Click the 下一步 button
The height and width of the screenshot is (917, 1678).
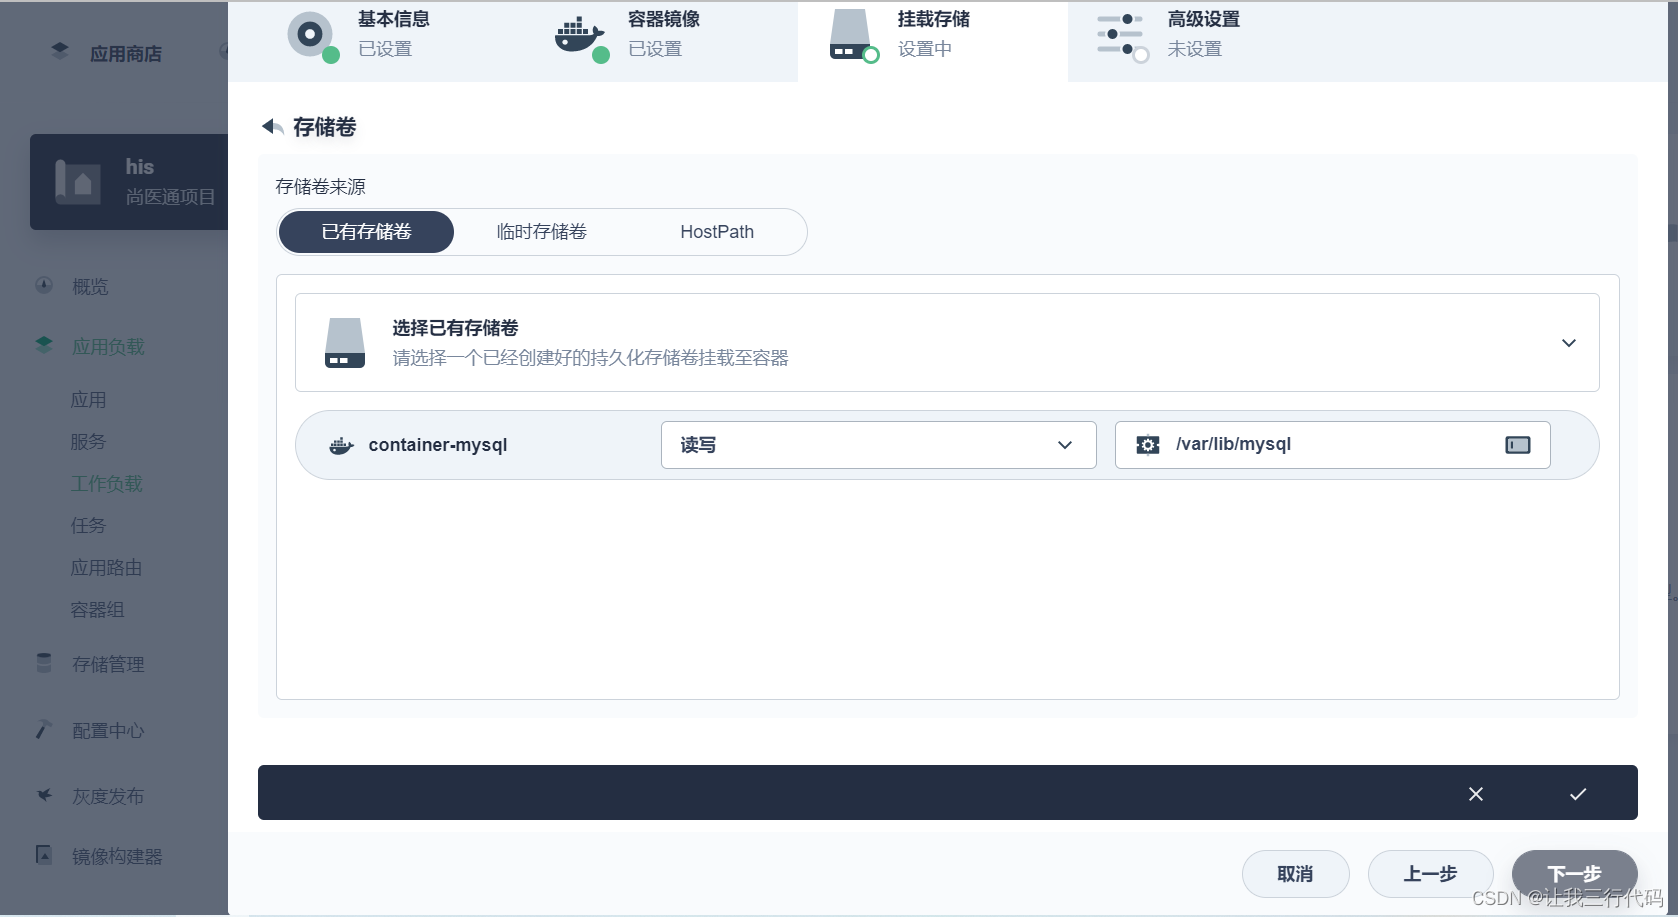point(1574,874)
